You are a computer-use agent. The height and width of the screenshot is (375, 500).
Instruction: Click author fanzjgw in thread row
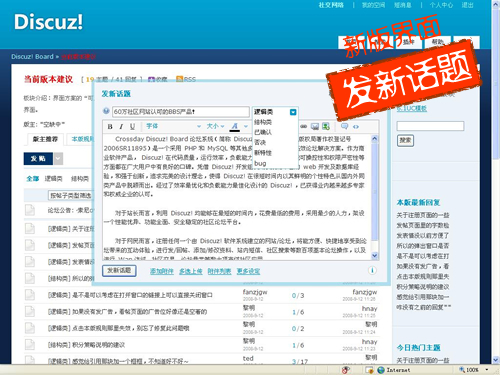coord(255,292)
